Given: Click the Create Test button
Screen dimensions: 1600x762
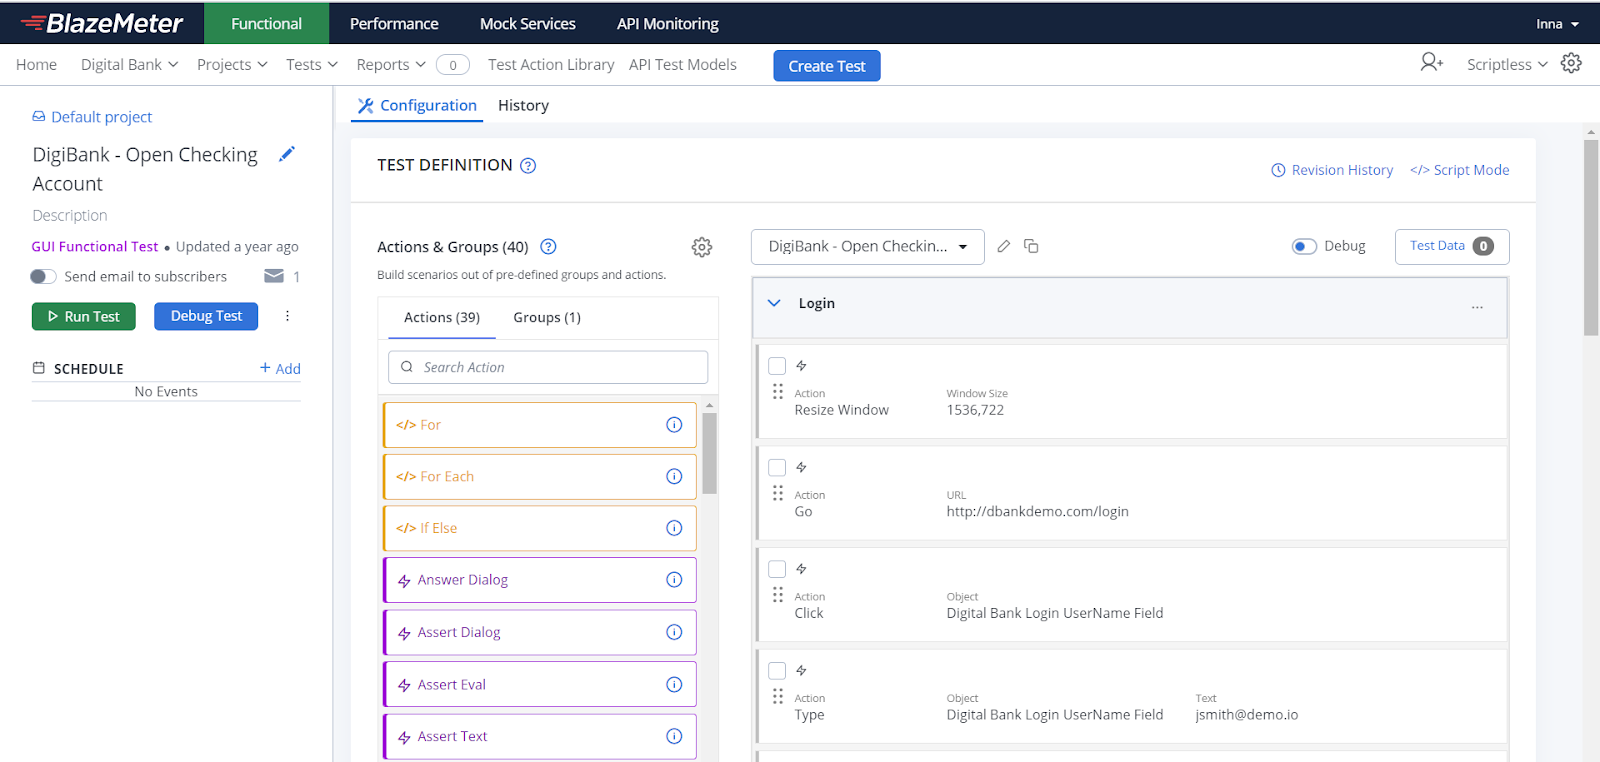Looking at the screenshot, I should click(x=827, y=66).
